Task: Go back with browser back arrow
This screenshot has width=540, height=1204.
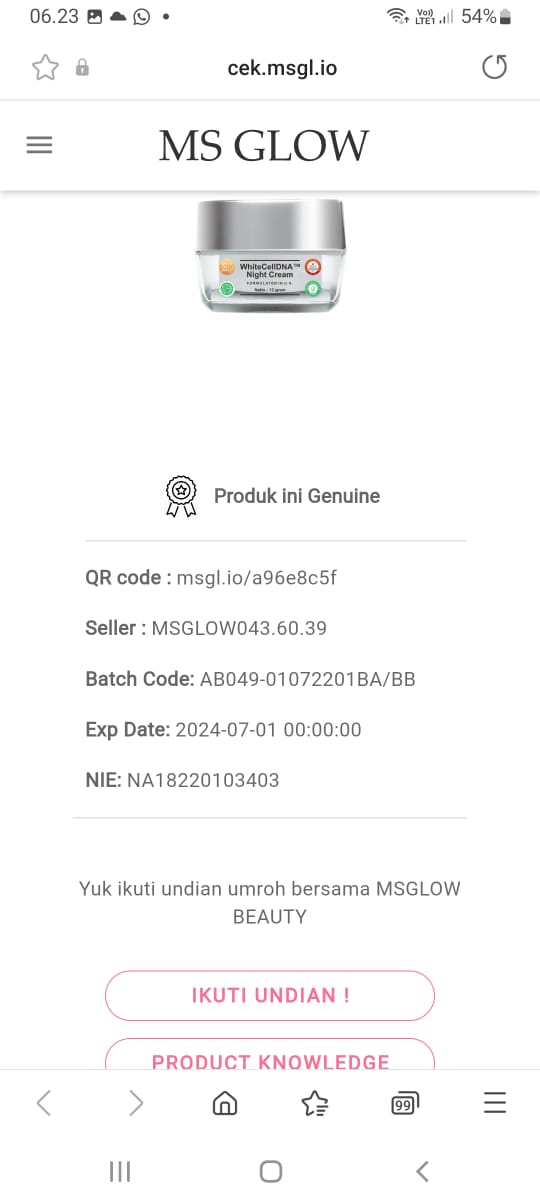Action: click(x=44, y=1103)
